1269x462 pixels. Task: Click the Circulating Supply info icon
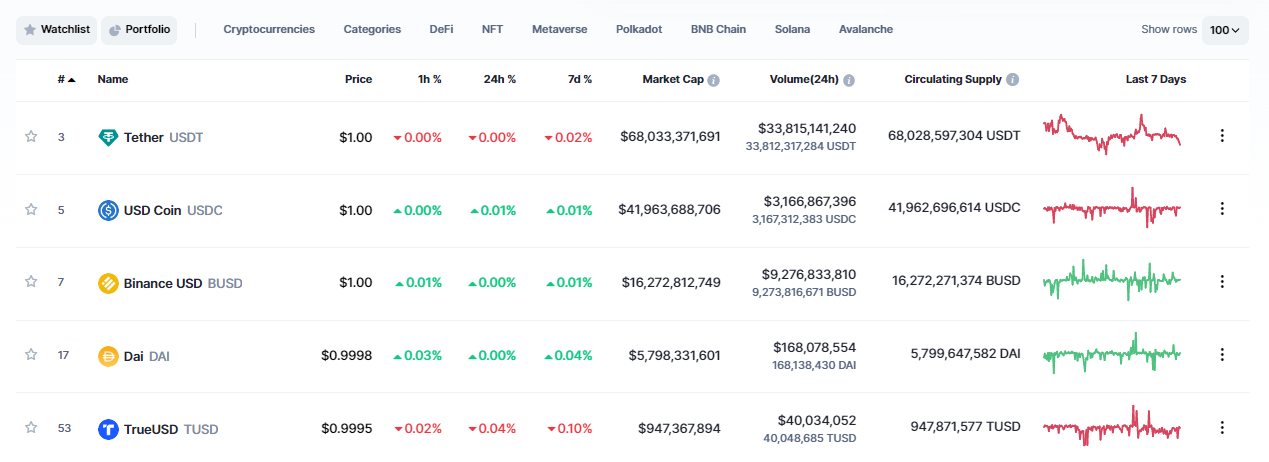coord(1013,80)
